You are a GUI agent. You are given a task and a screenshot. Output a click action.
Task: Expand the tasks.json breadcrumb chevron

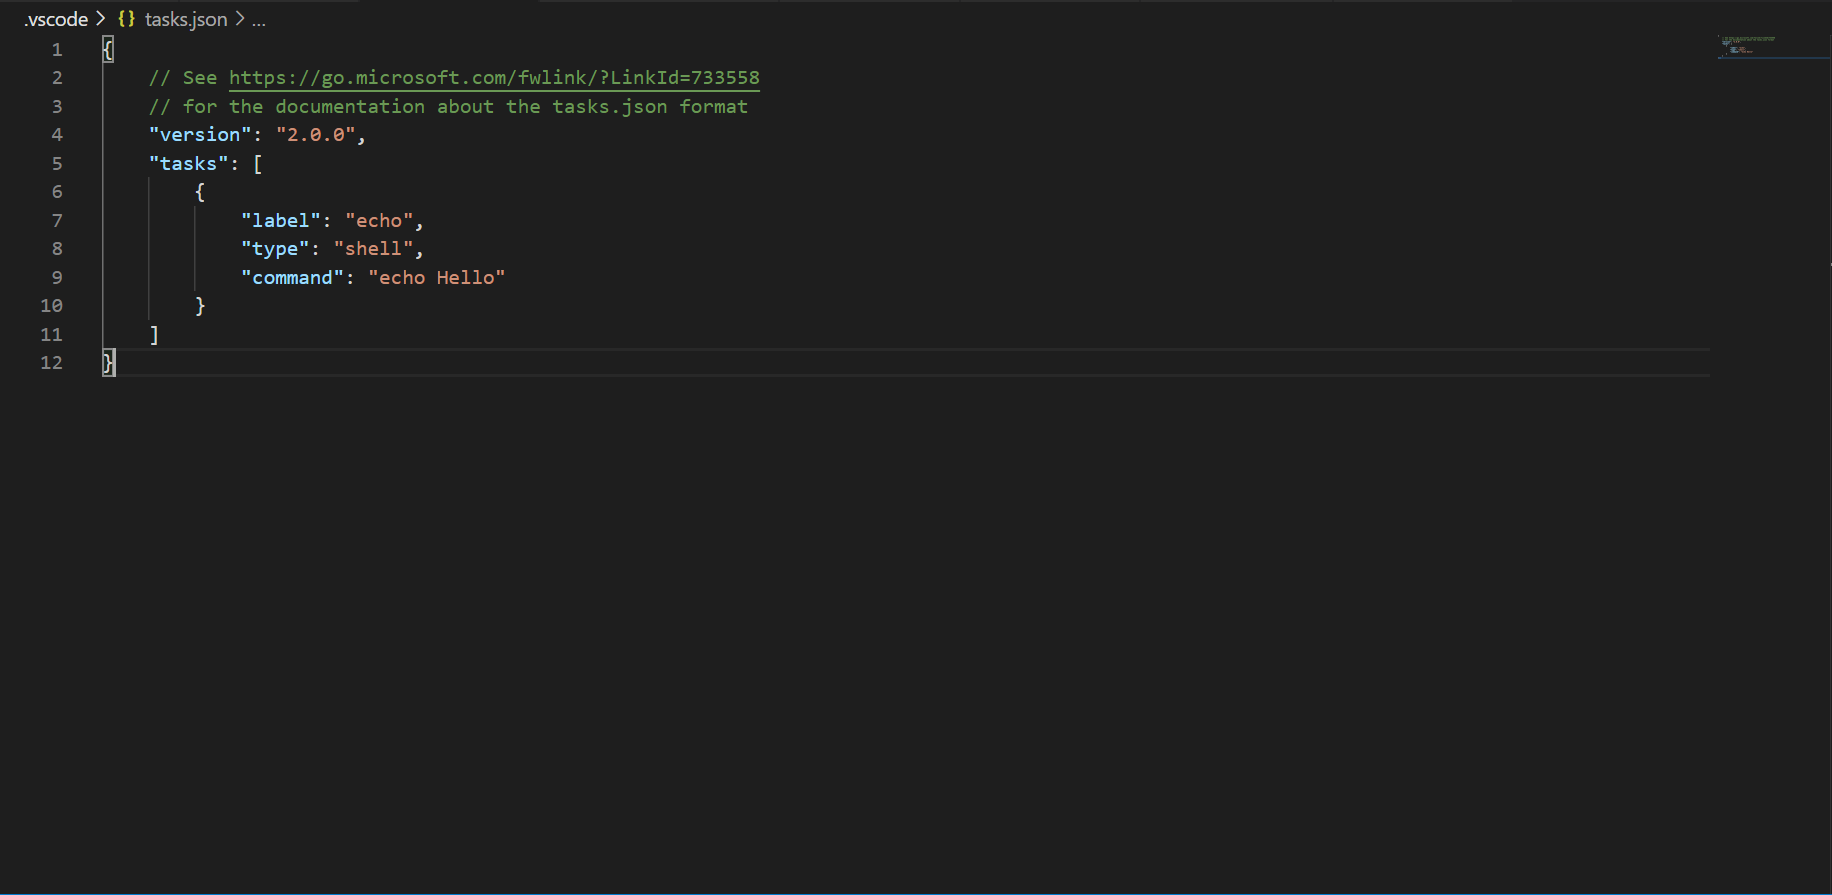click(x=239, y=18)
